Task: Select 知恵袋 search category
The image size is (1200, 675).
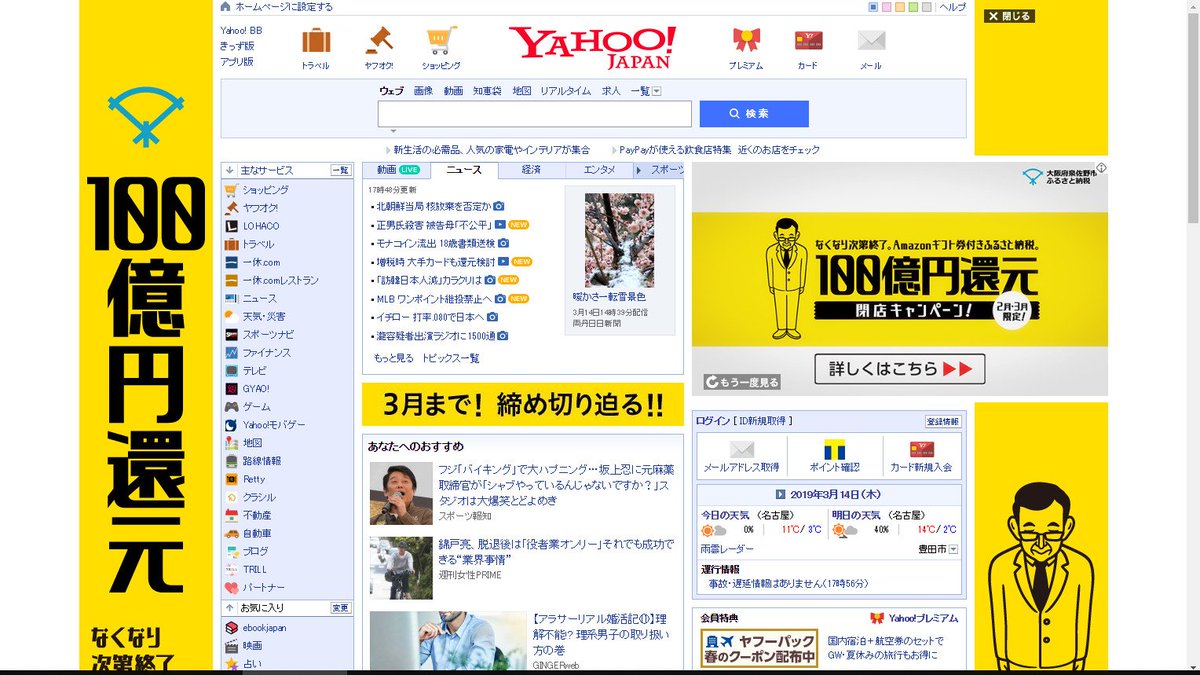Action: pos(487,91)
